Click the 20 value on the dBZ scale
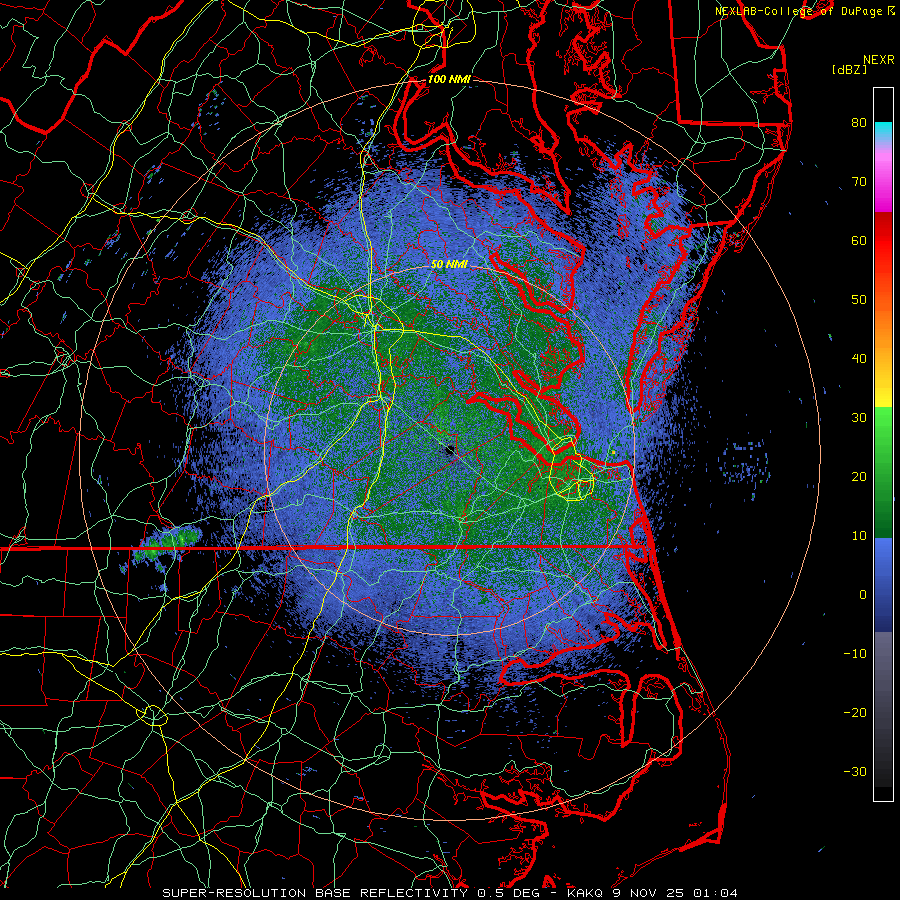Screen dimensions: 900x900 [859, 476]
